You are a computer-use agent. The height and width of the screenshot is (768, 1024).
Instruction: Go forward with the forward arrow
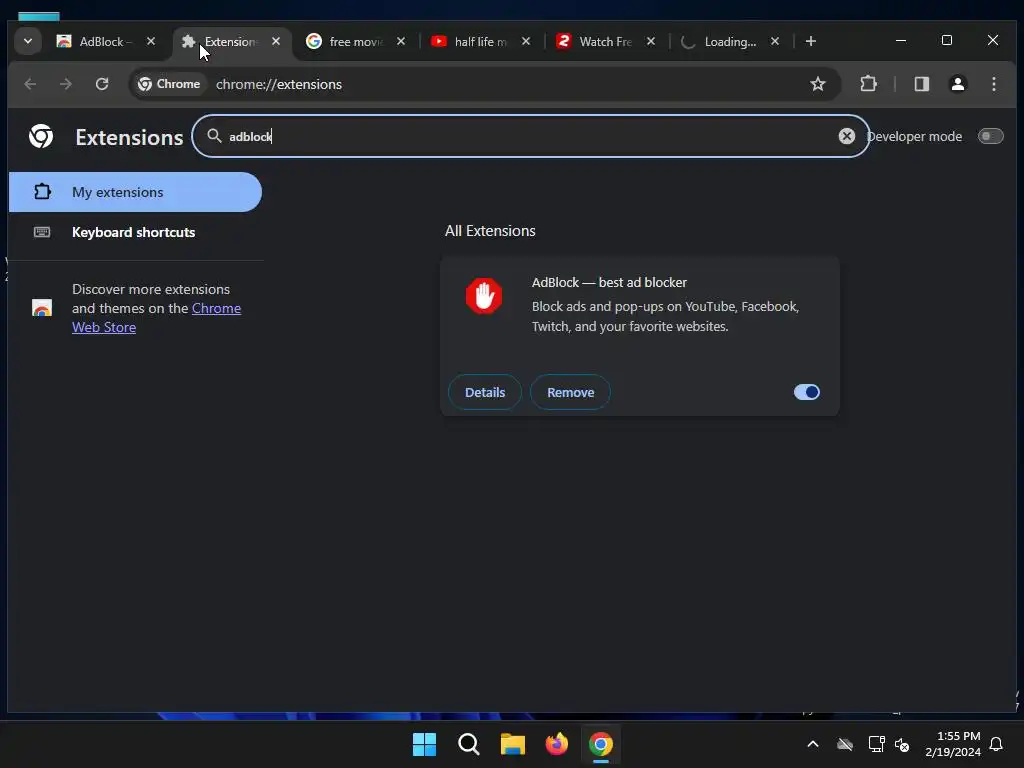[x=65, y=84]
